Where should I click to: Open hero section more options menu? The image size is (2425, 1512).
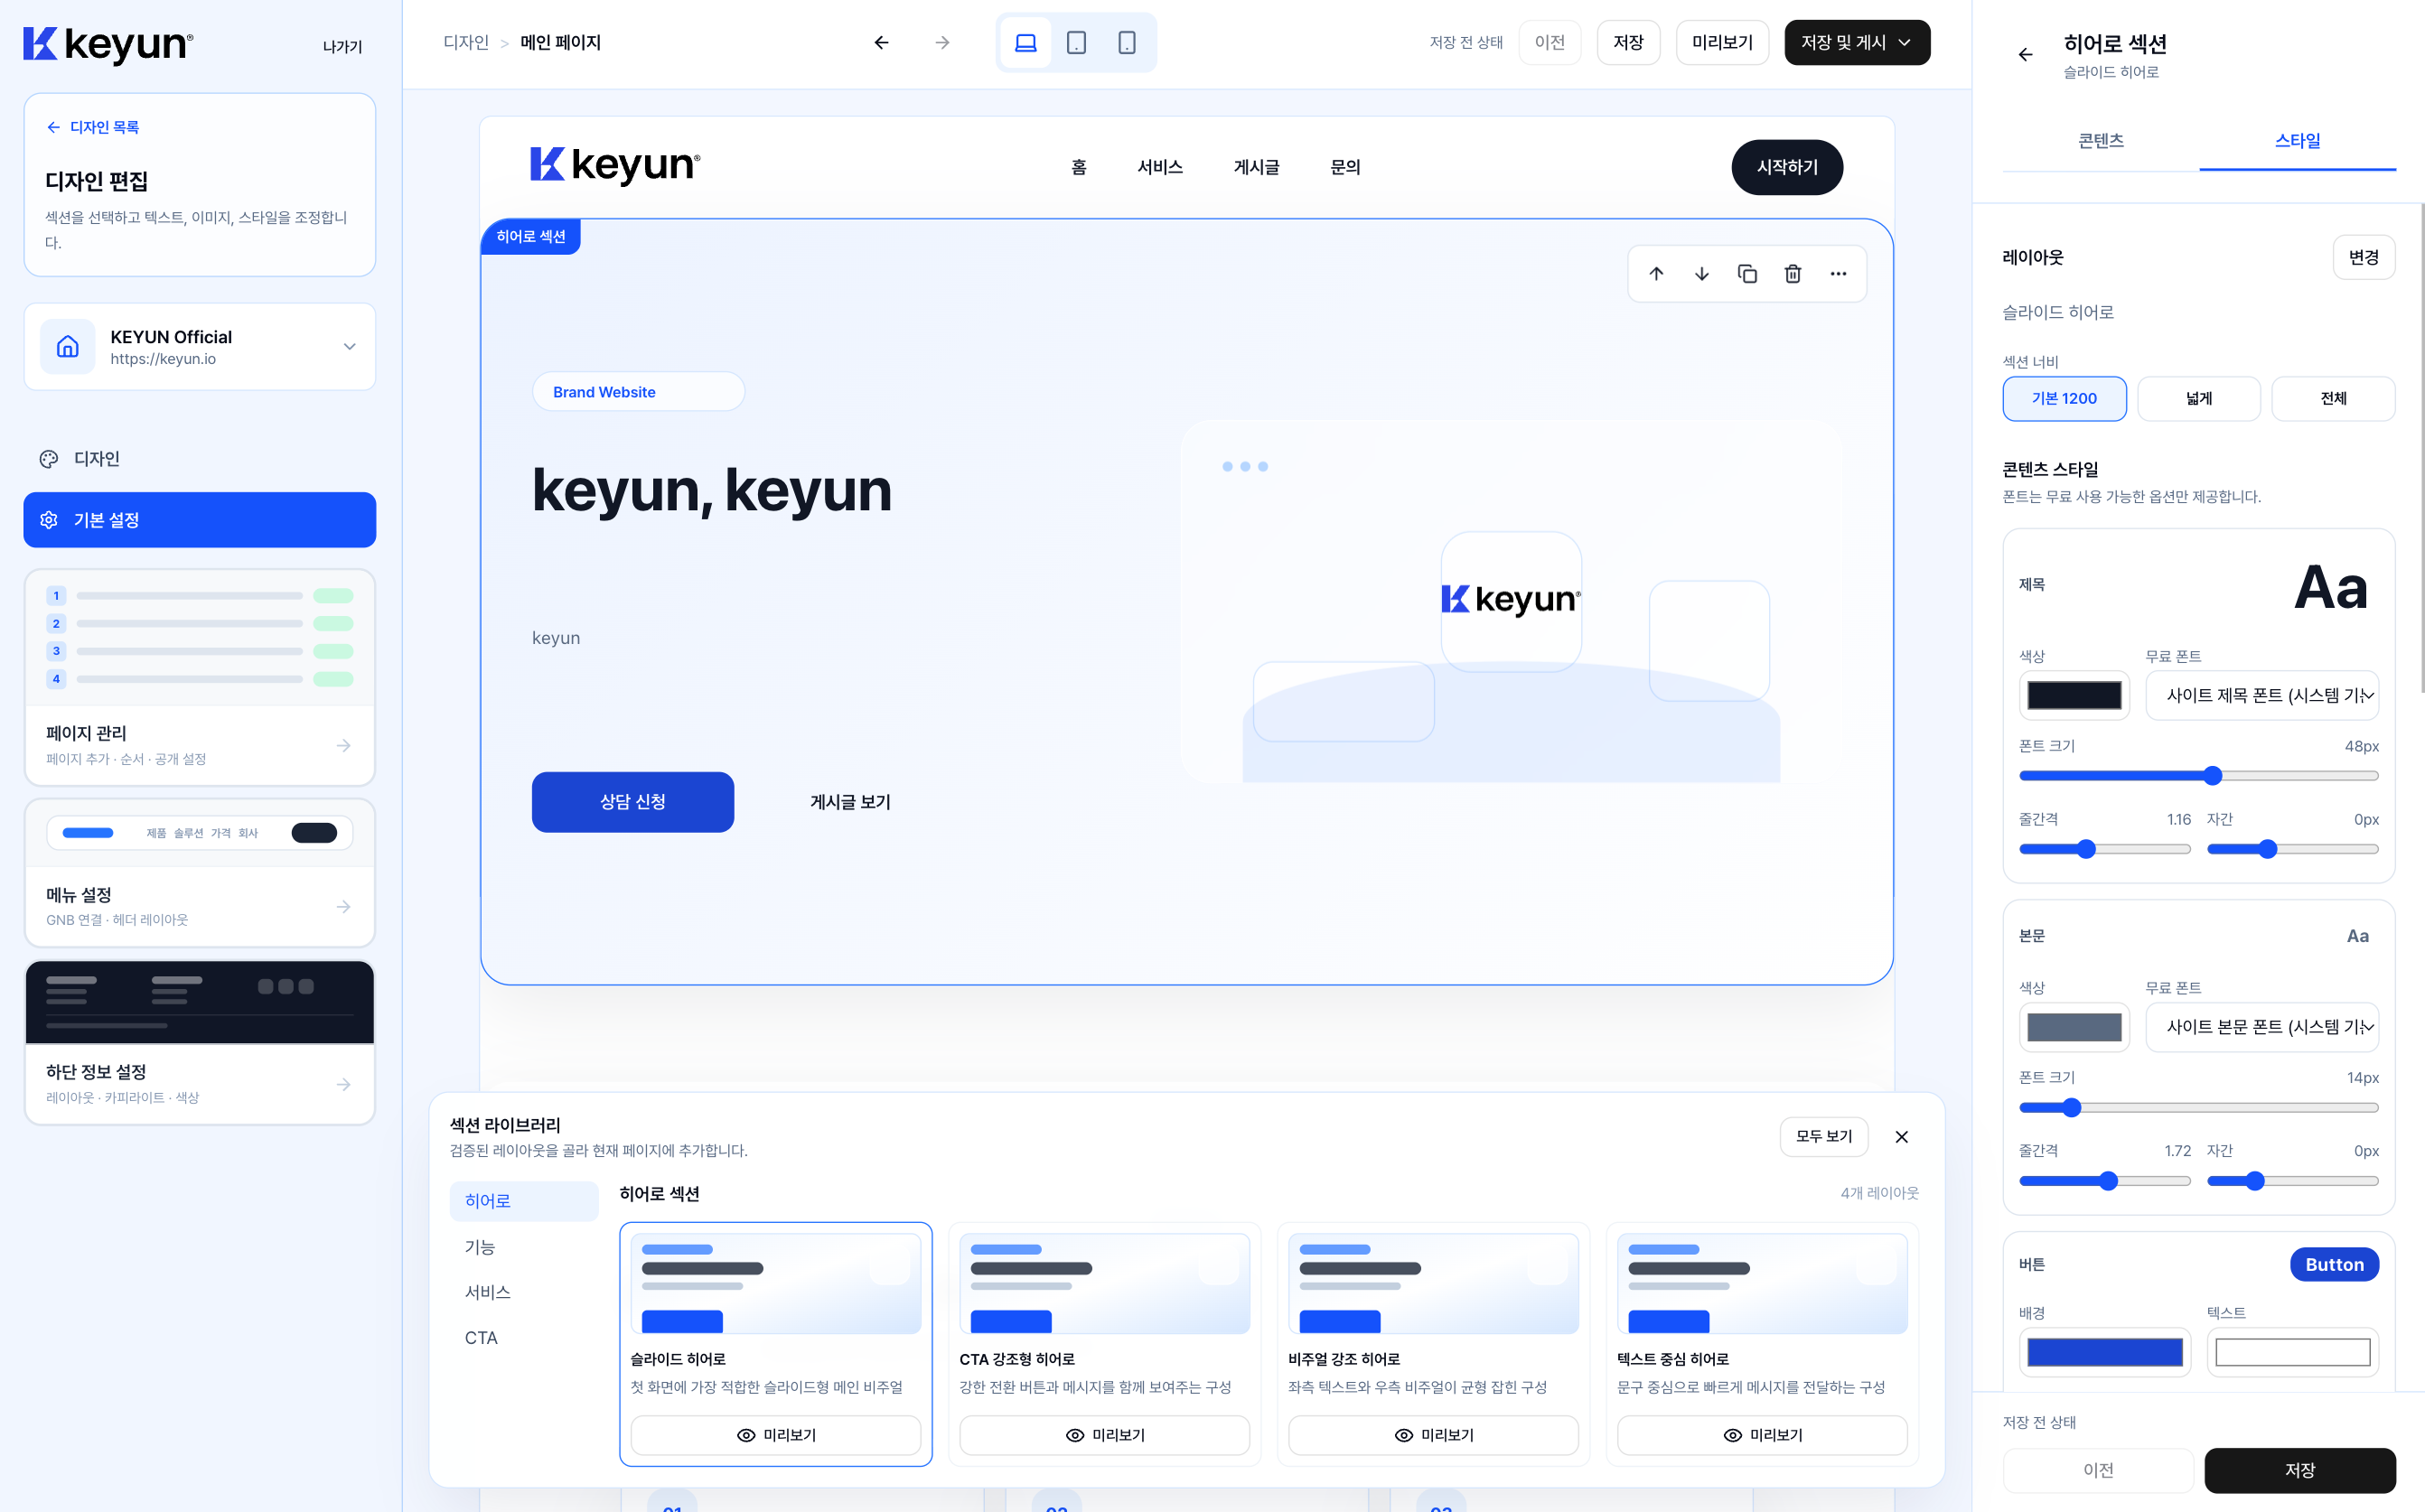[1838, 274]
